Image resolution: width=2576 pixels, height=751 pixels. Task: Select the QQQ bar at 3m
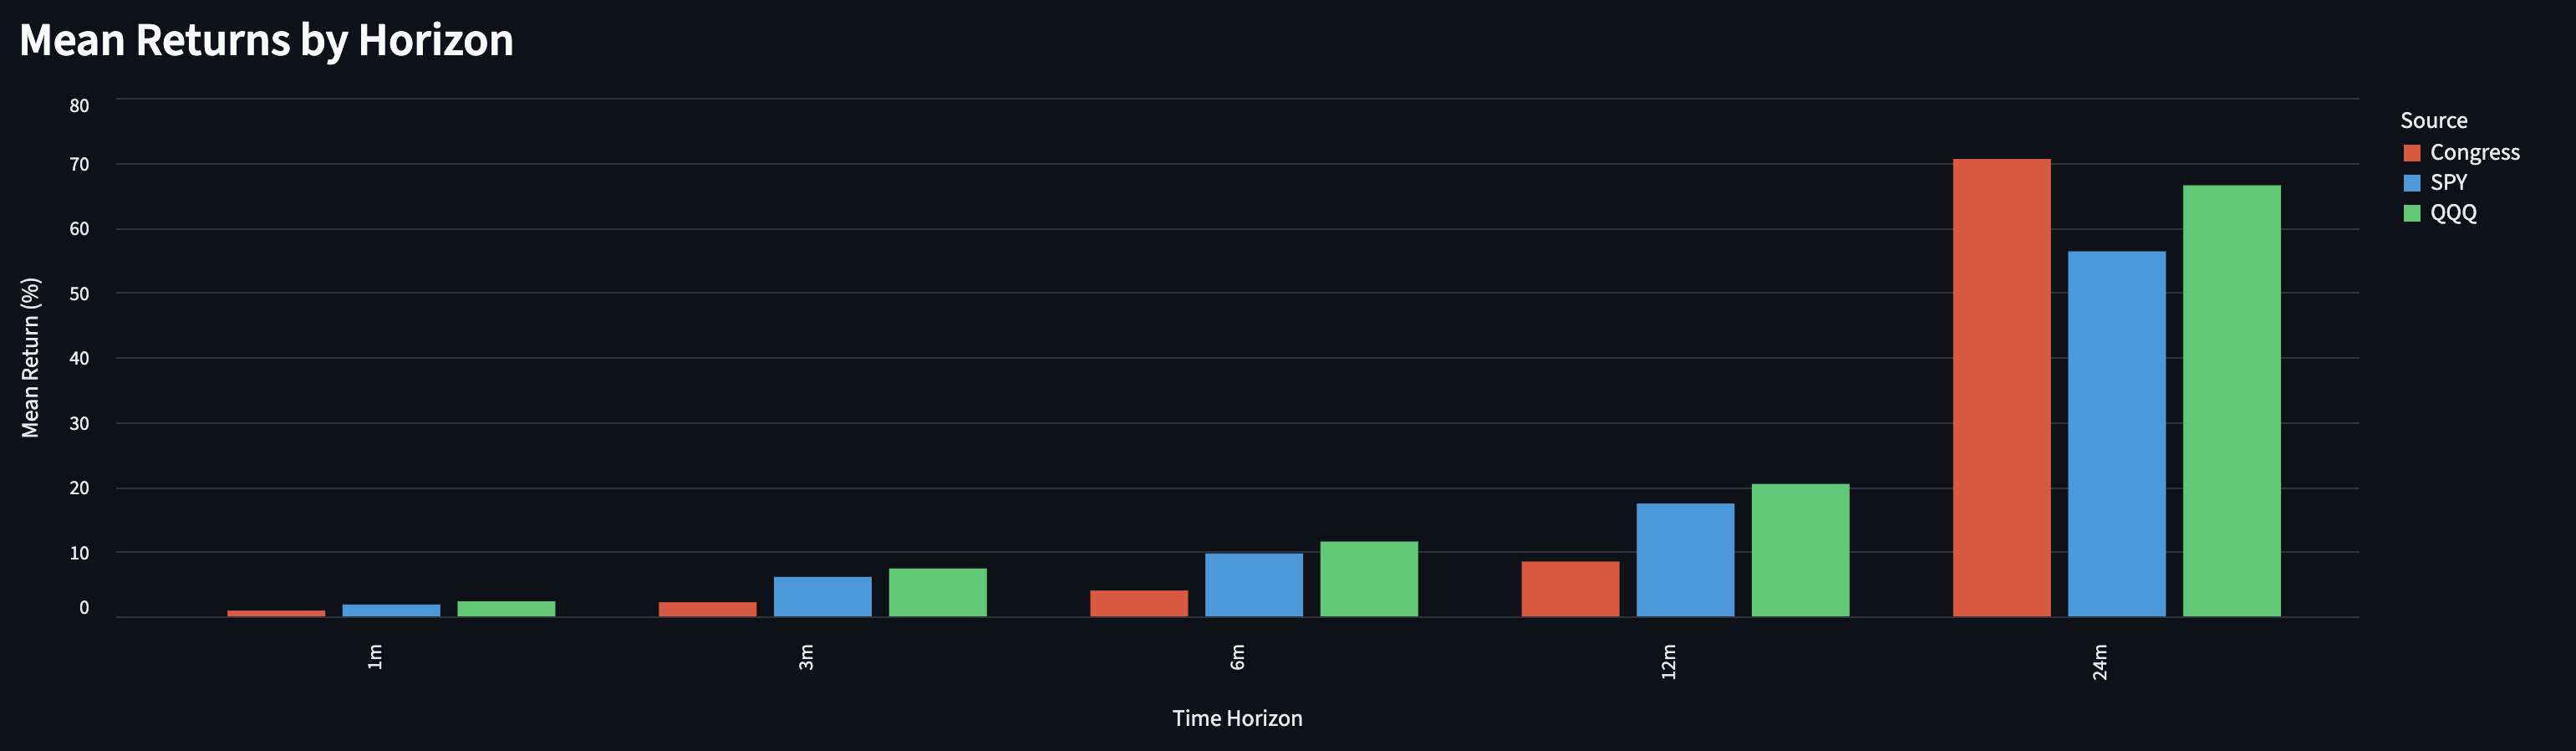pyautogui.click(x=937, y=592)
